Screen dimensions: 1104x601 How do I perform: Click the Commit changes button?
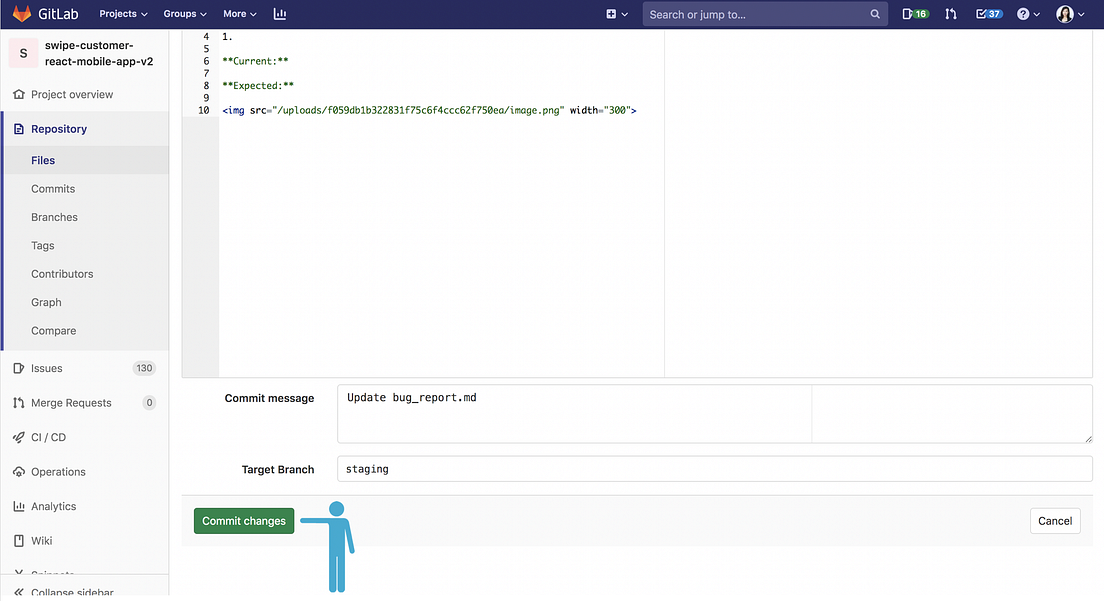(x=244, y=521)
